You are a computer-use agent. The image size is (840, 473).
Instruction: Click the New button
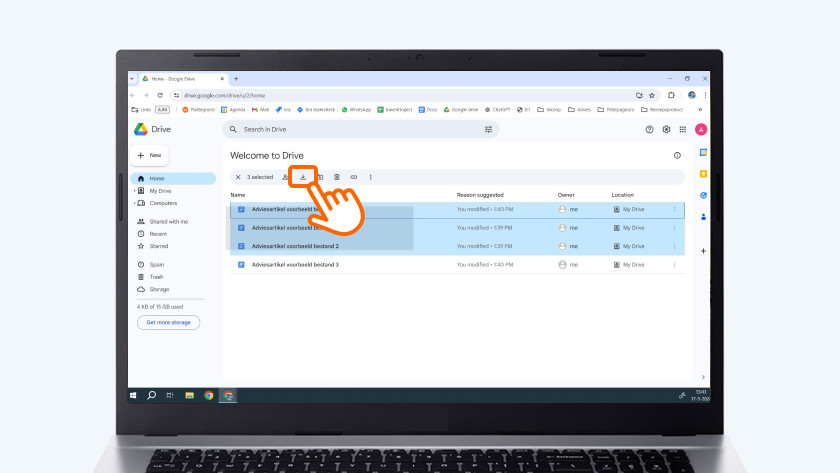150,156
